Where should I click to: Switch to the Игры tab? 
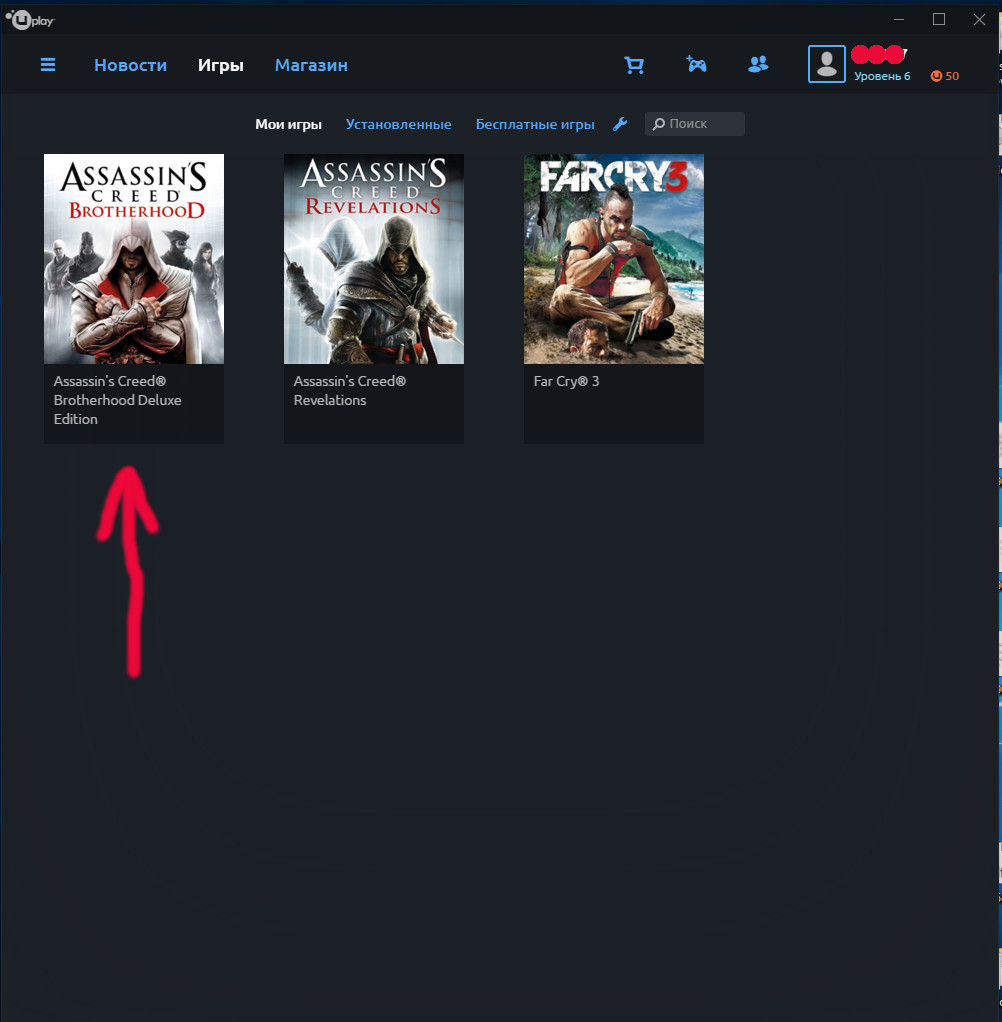(x=220, y=65)
